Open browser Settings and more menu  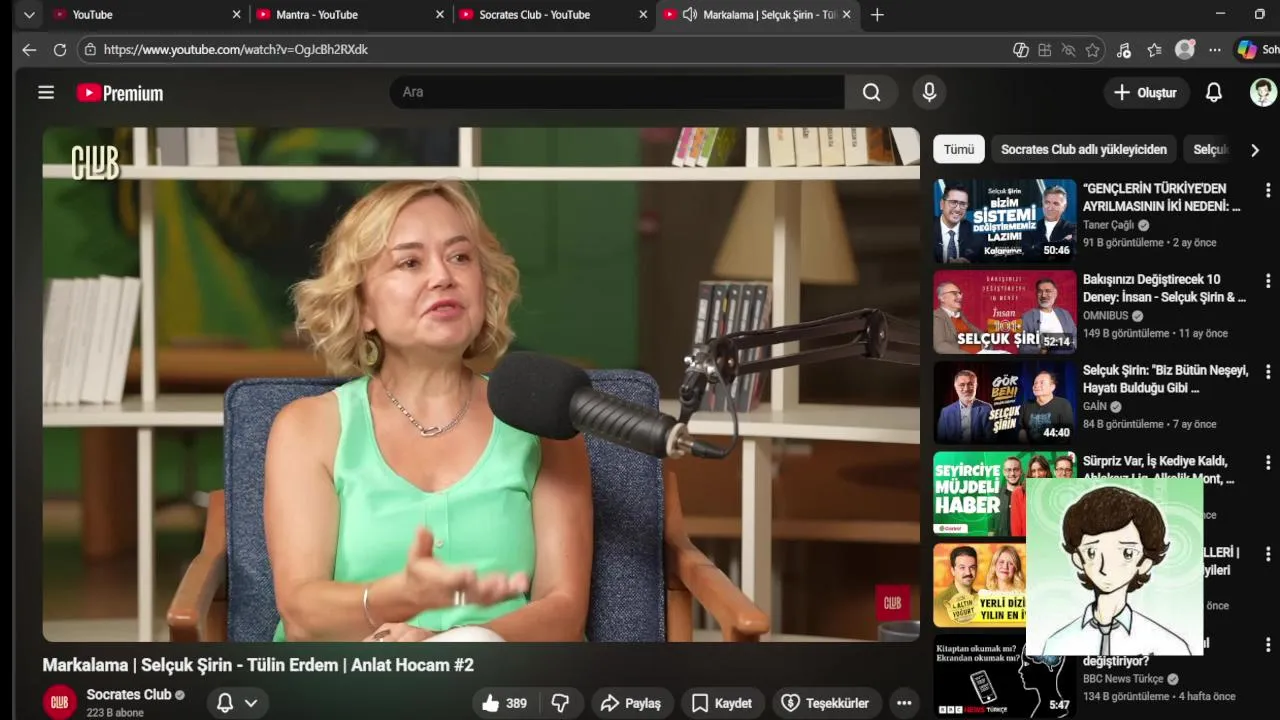coord(1214,50)
